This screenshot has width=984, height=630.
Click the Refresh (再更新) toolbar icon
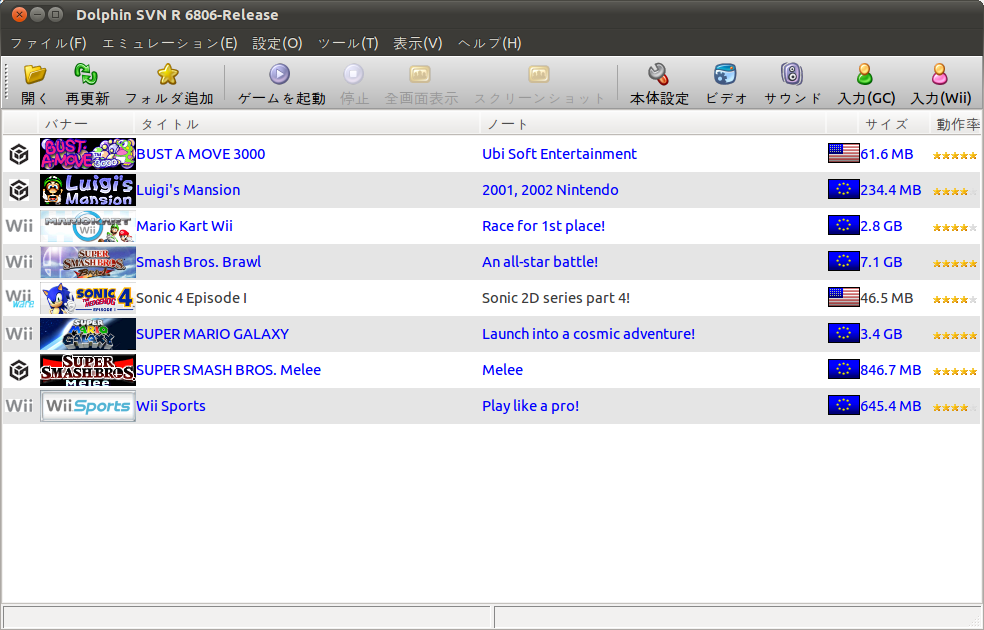pos(86,75)
